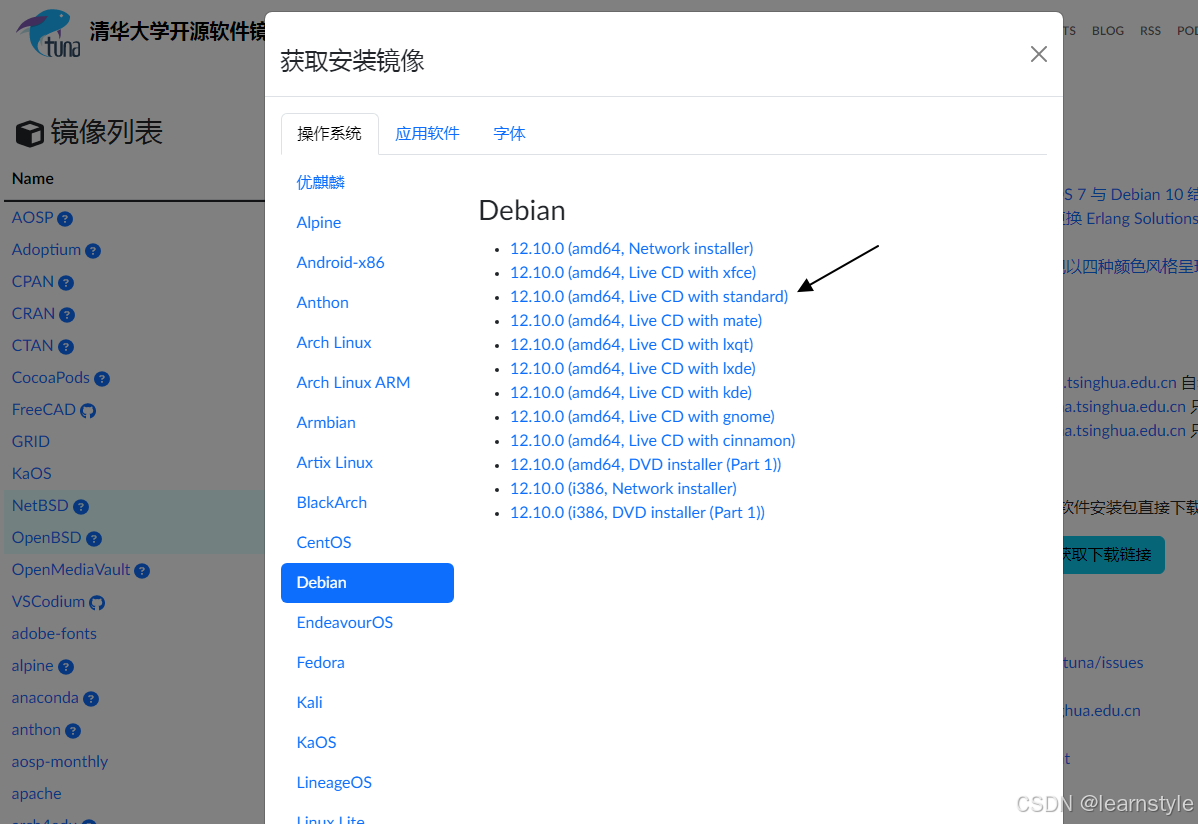
Task: Click the TUNA logo in header
Action: 49,33
